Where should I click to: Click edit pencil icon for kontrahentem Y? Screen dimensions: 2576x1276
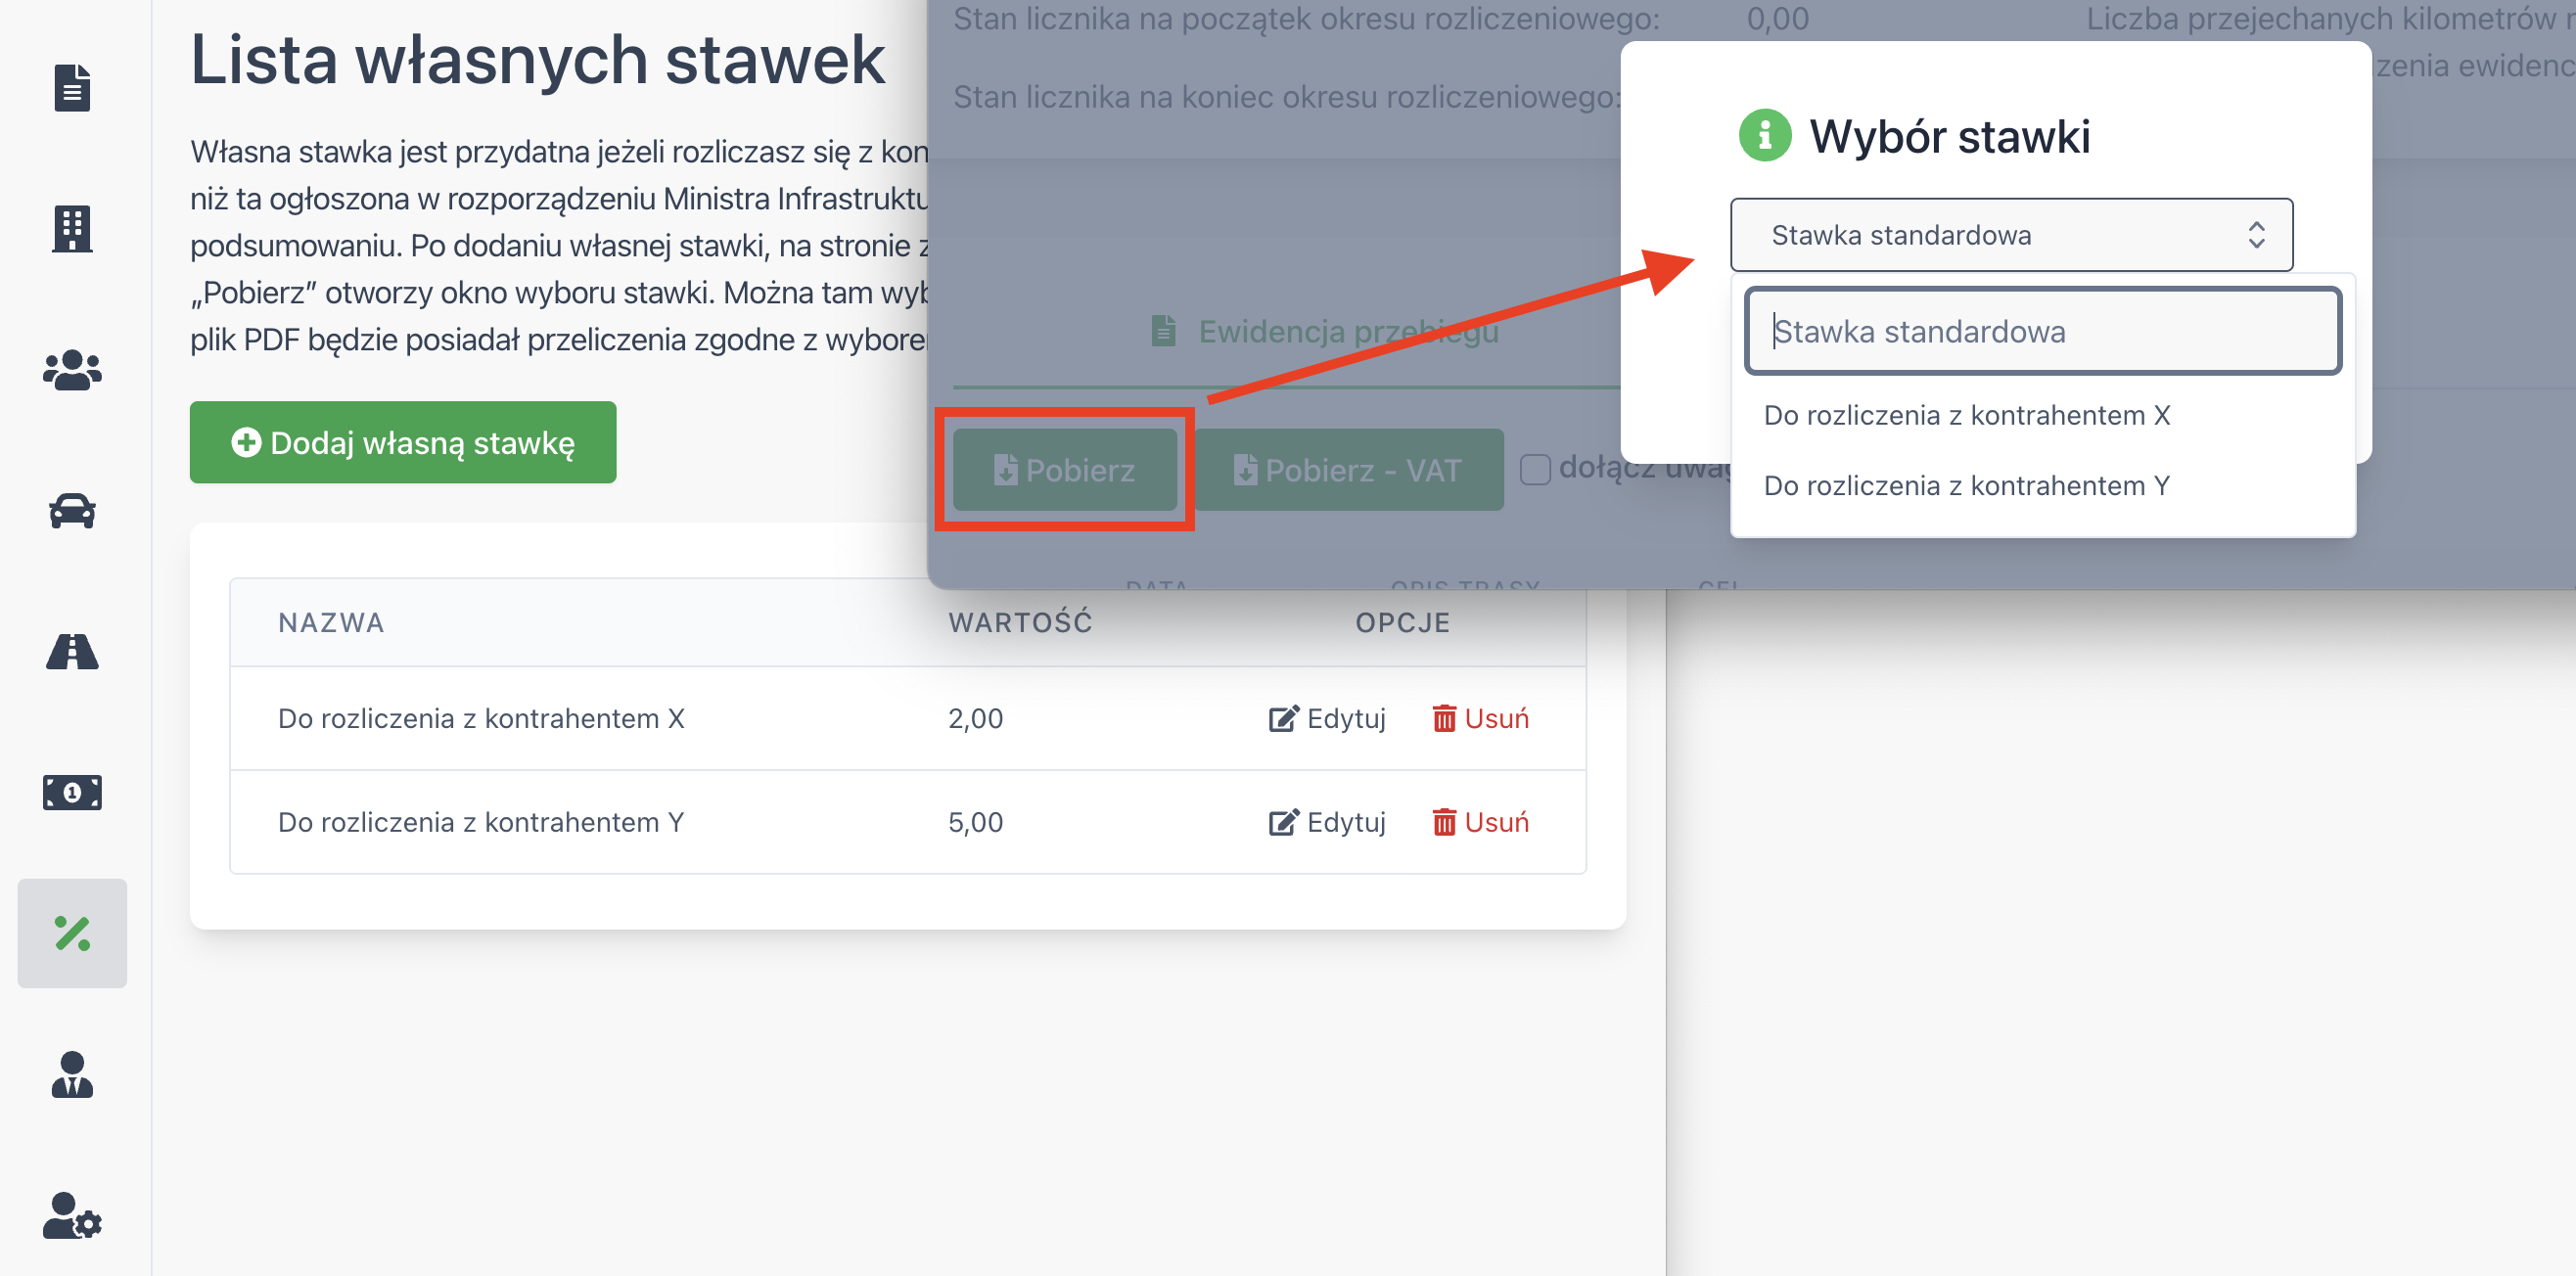point(1283,822)
